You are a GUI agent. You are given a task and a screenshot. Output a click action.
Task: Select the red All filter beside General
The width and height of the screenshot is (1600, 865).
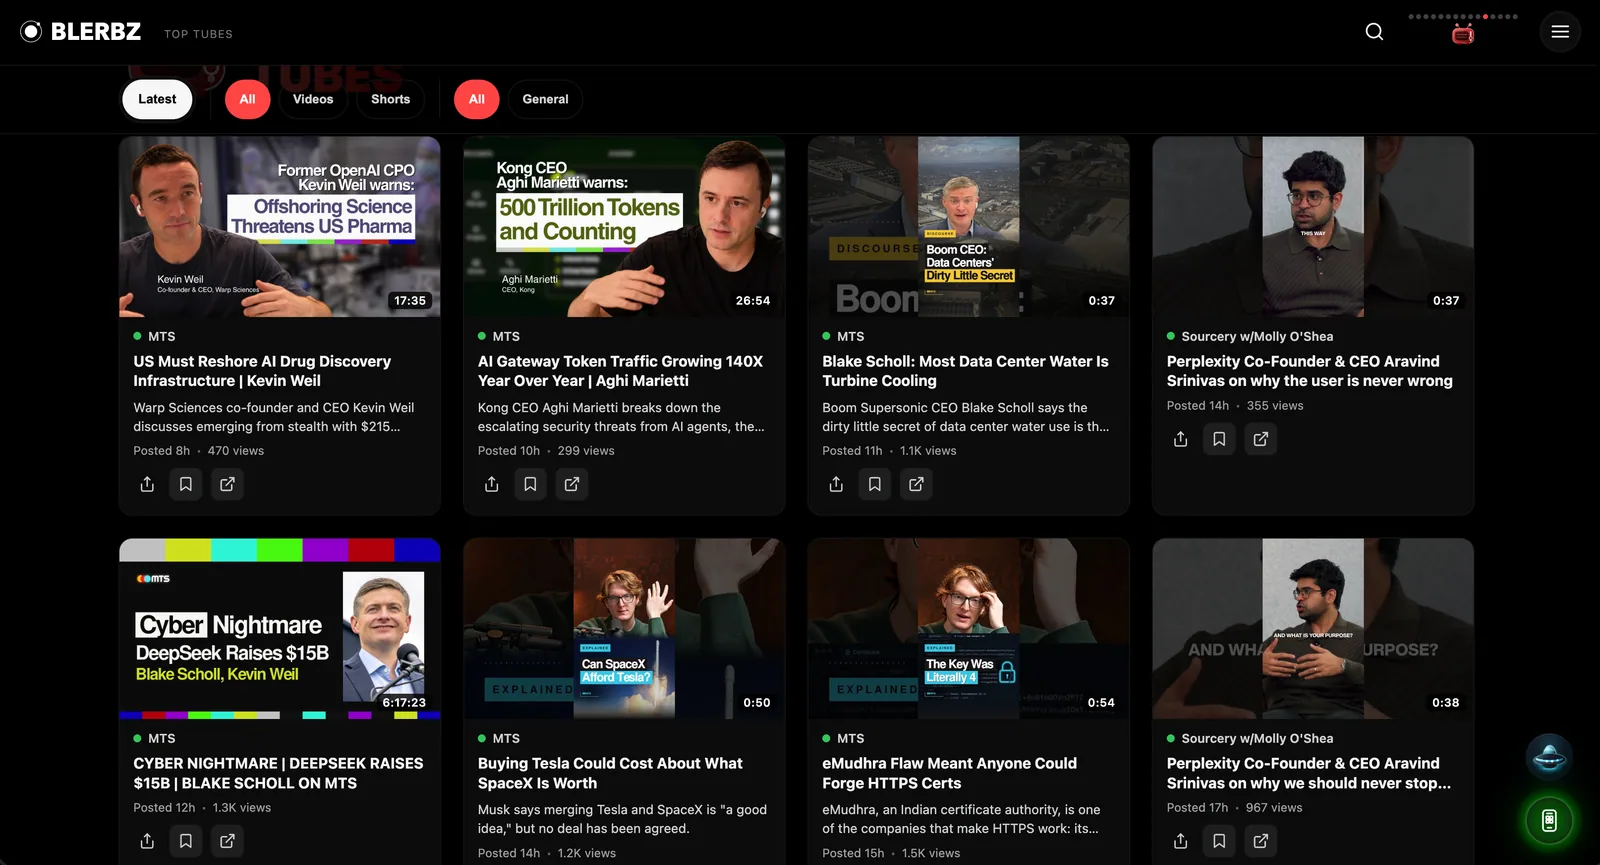(477, 99)
